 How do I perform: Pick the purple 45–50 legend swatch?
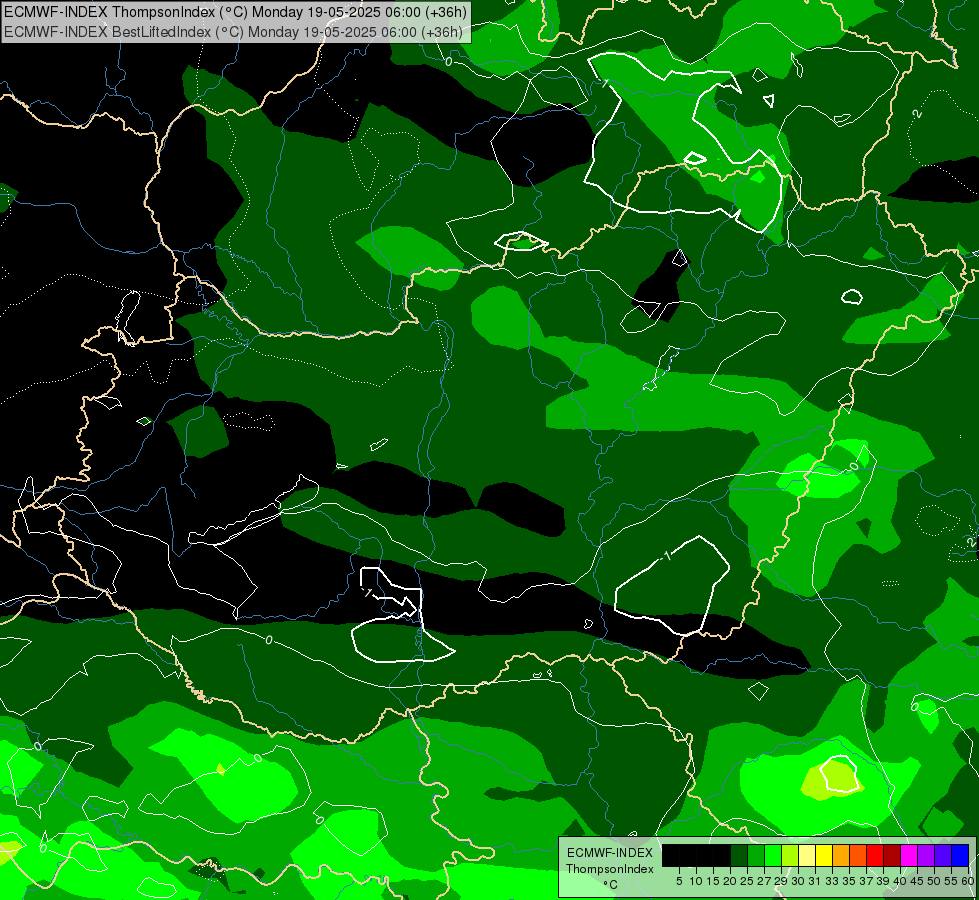(926, 855)
